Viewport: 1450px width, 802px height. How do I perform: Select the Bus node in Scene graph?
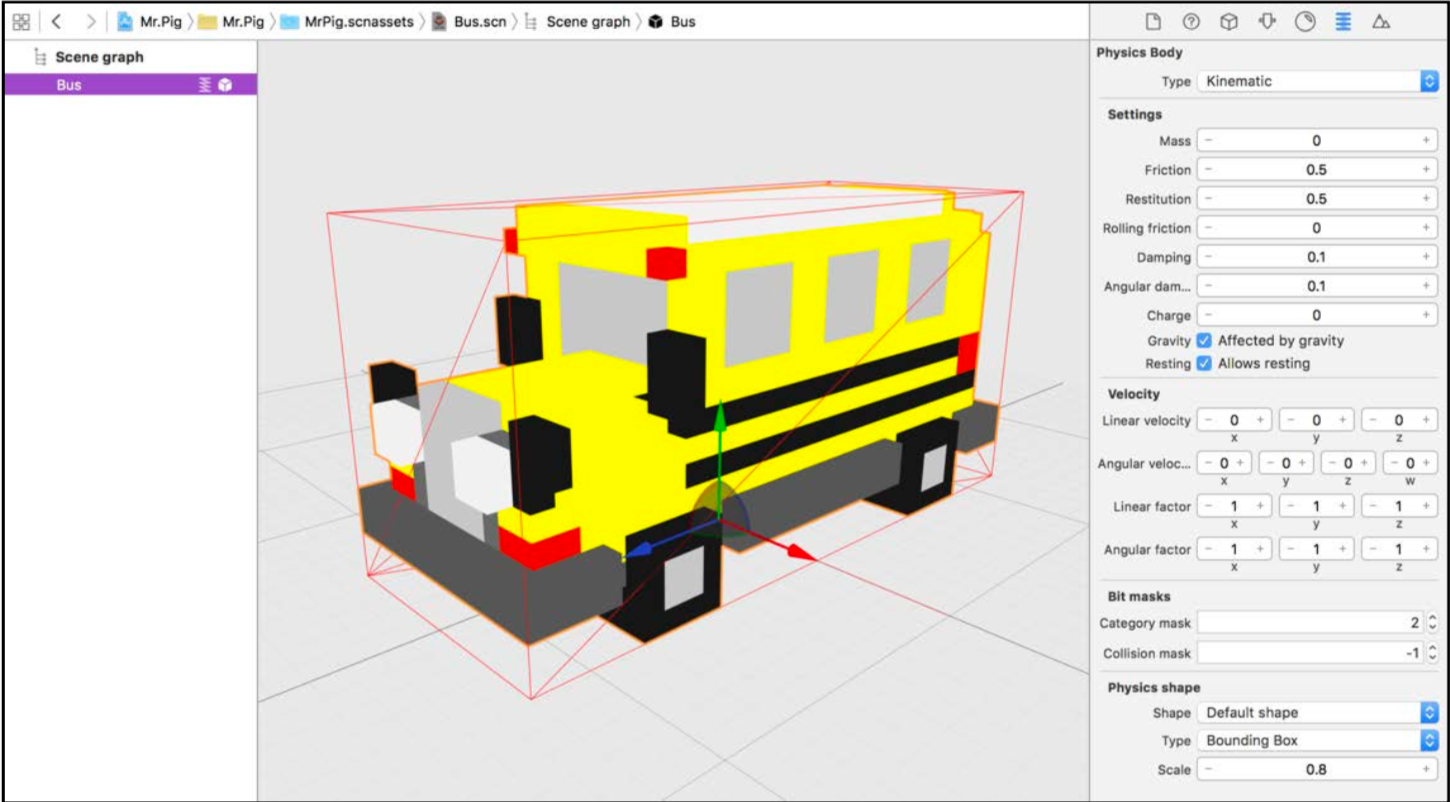point(130,85)
